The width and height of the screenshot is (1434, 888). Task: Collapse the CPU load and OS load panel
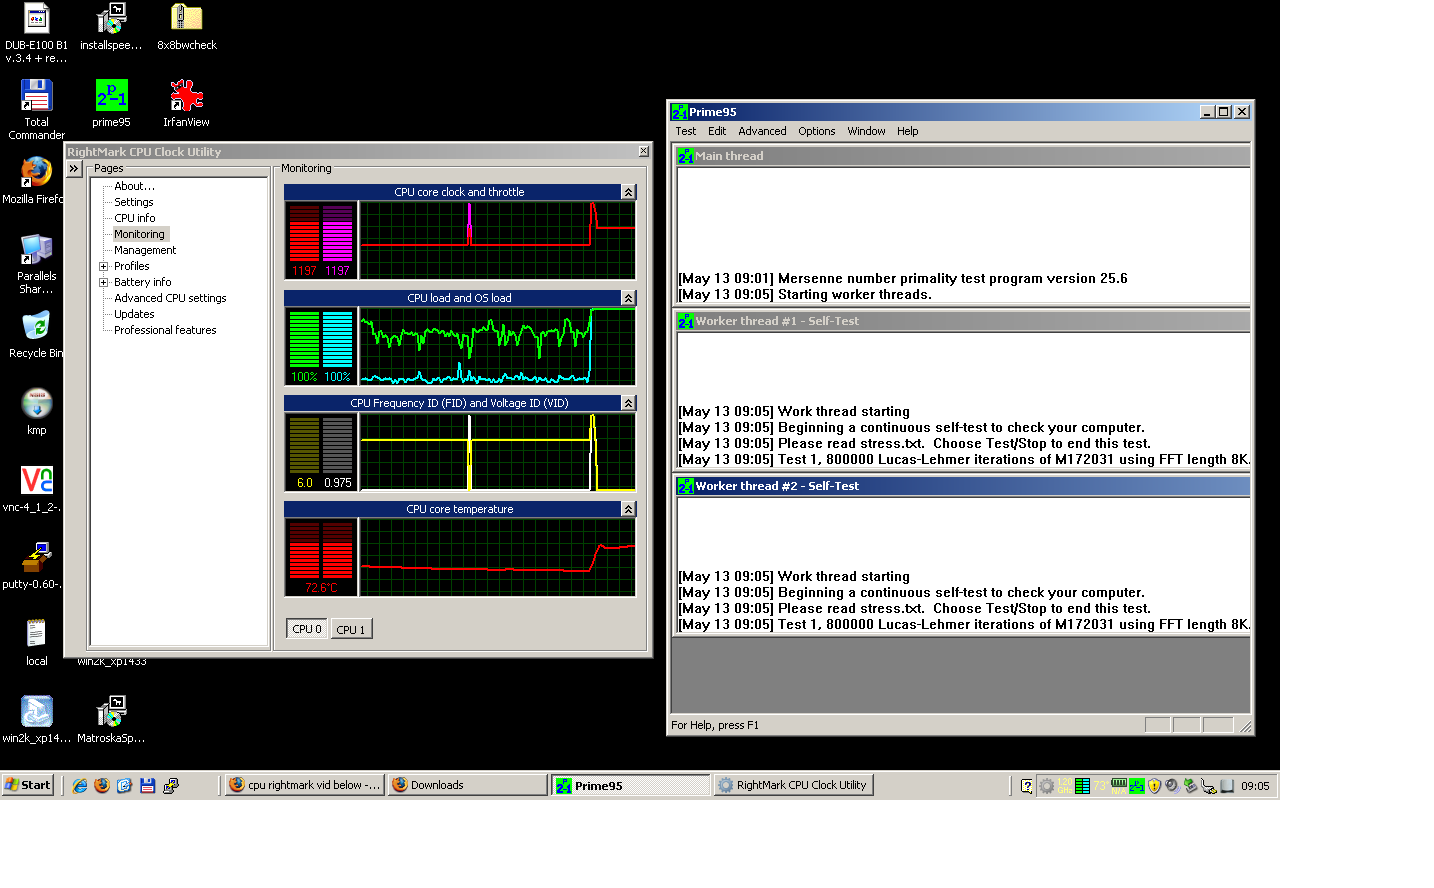tap(628, 298)
